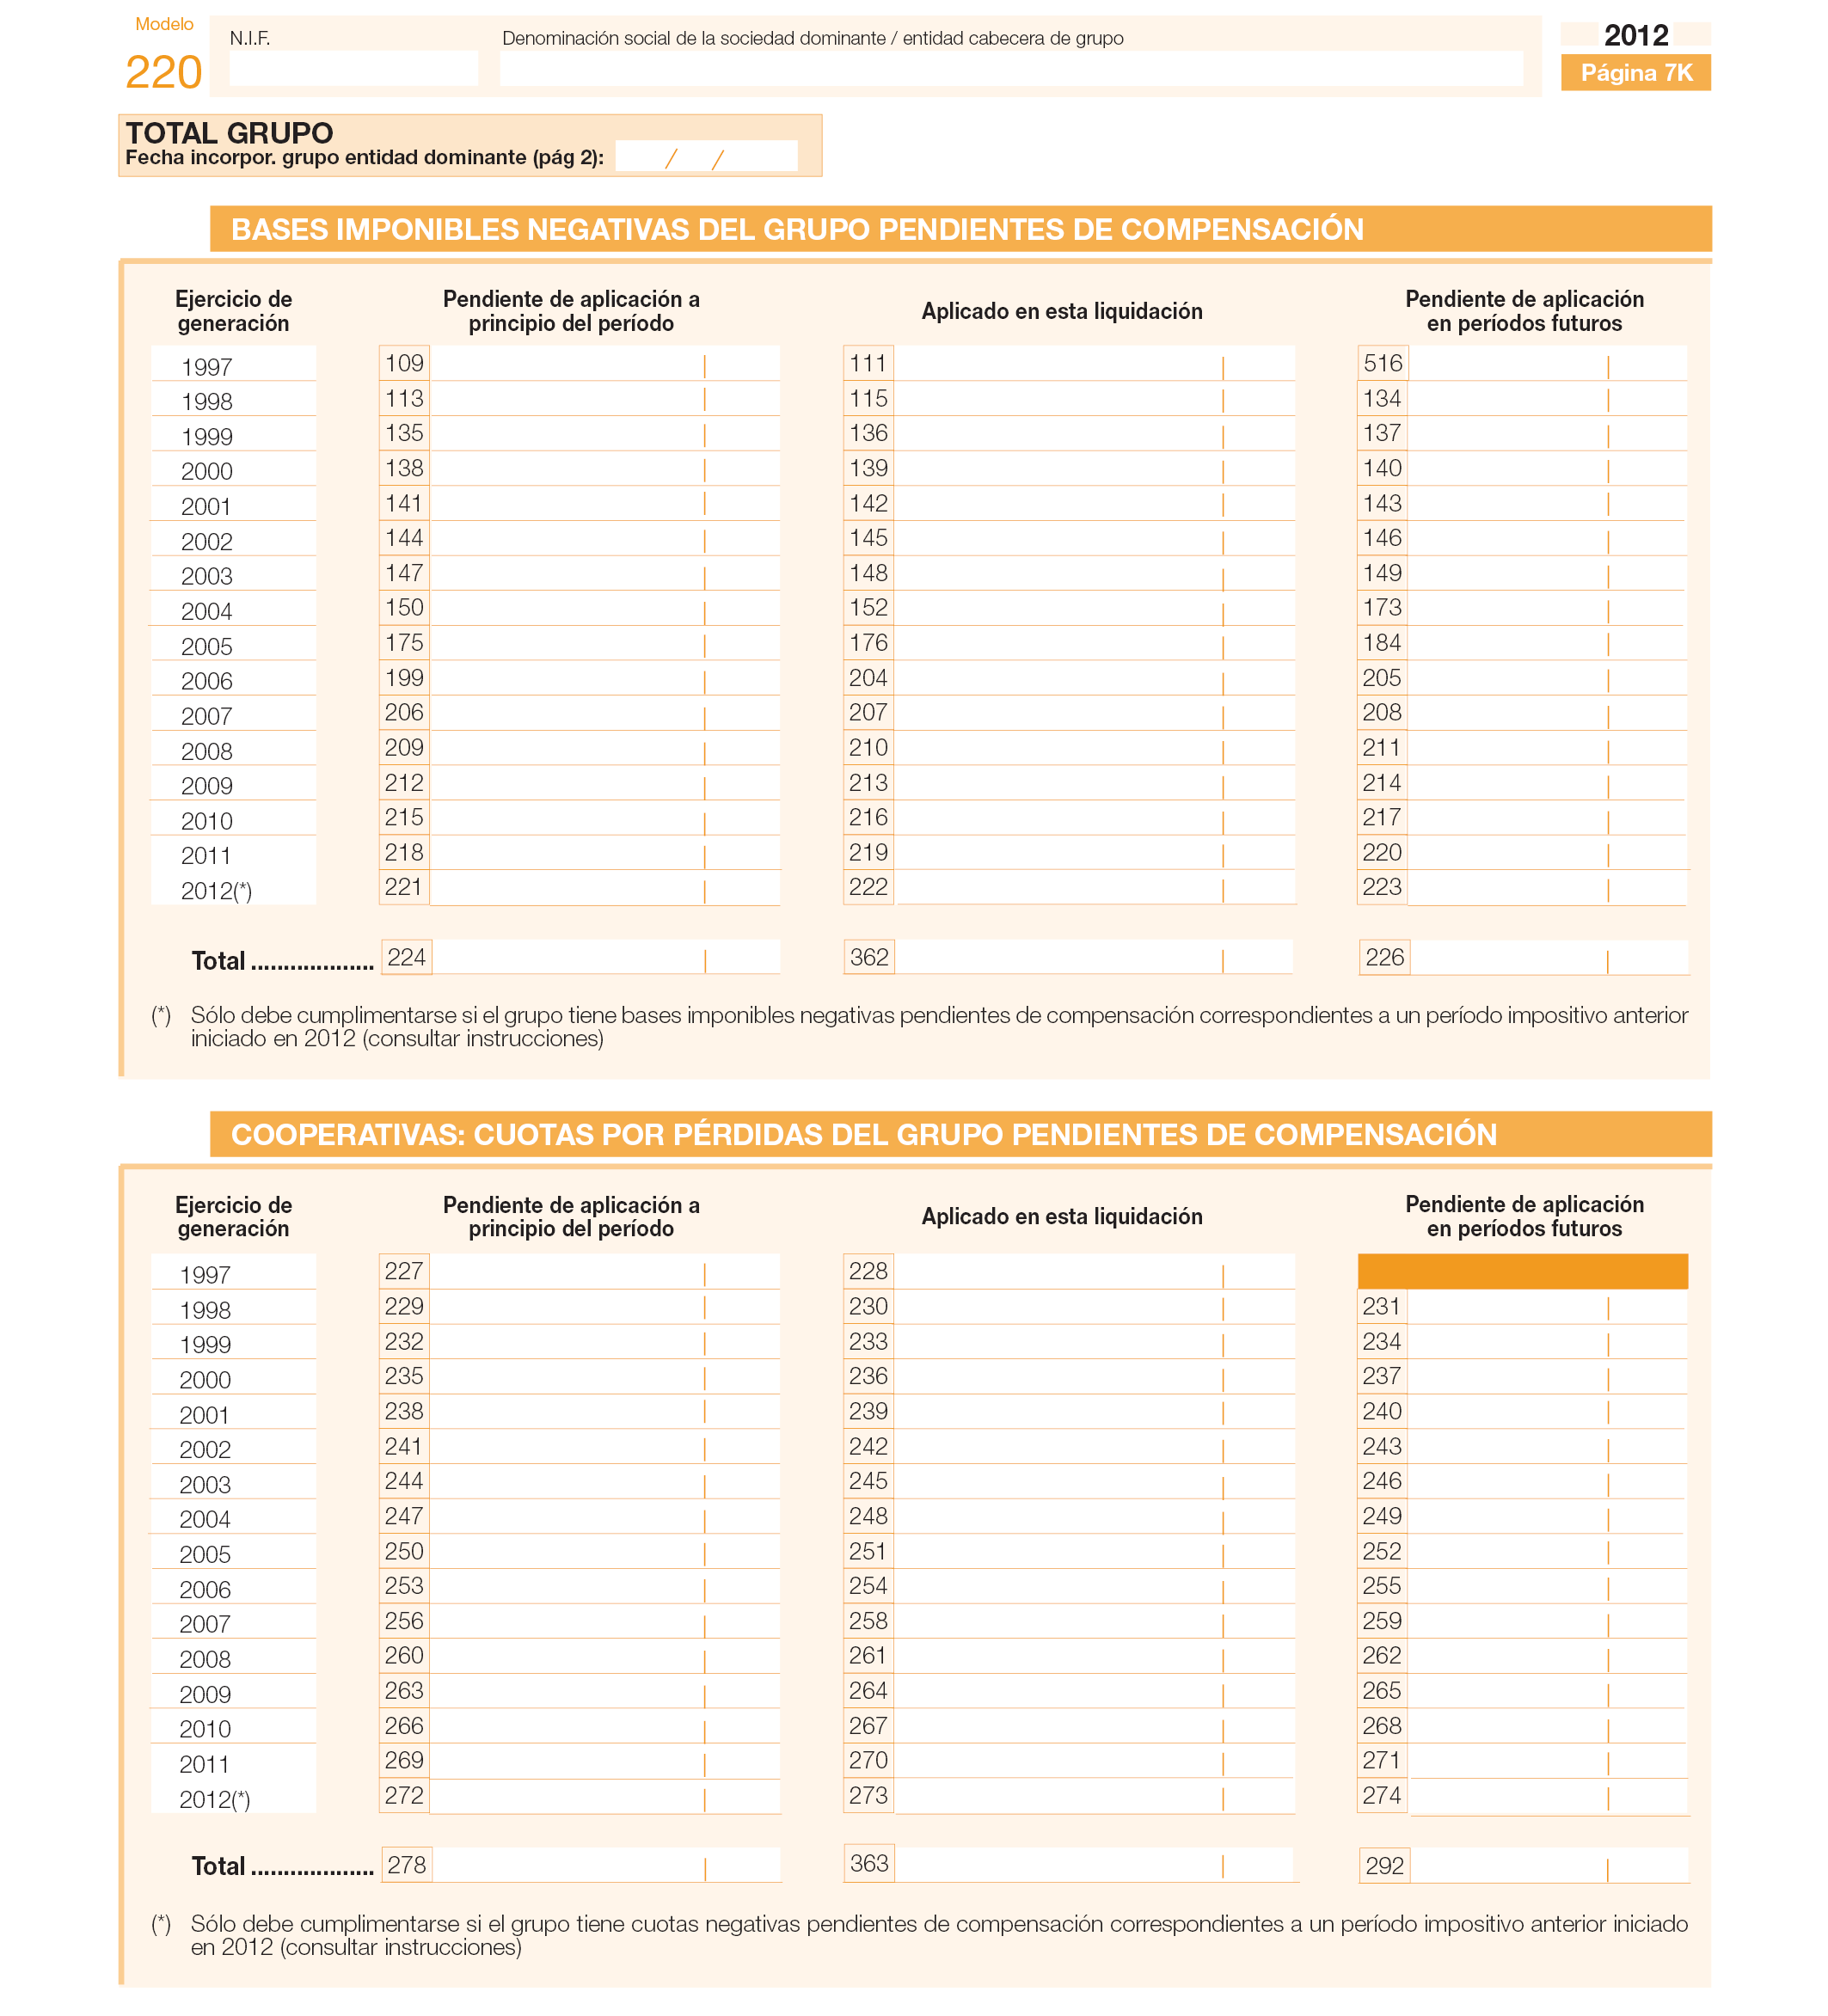Click field 516 pending future periods
Viewport: 1828px width, 2016px height.
tap(1547, 364)
